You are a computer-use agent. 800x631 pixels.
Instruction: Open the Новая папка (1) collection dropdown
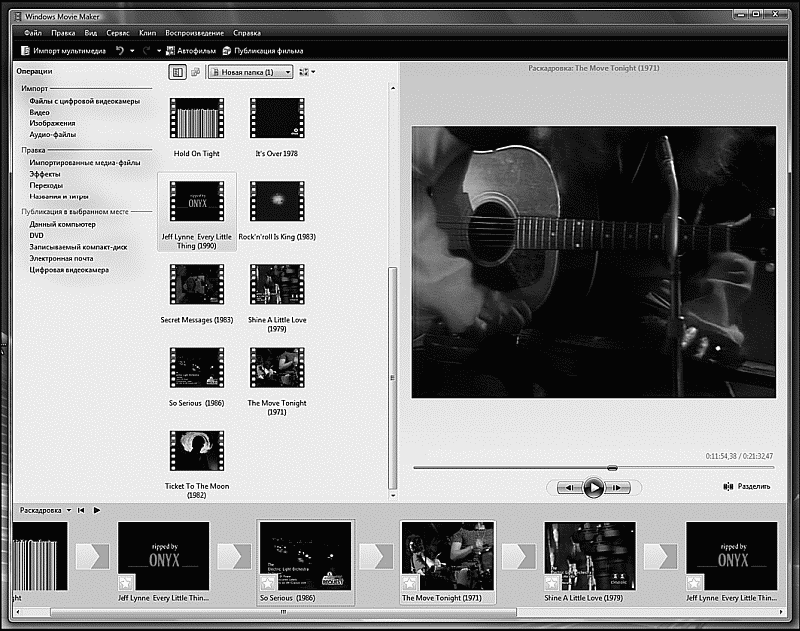pyautogui.click(x=250, y=72)
